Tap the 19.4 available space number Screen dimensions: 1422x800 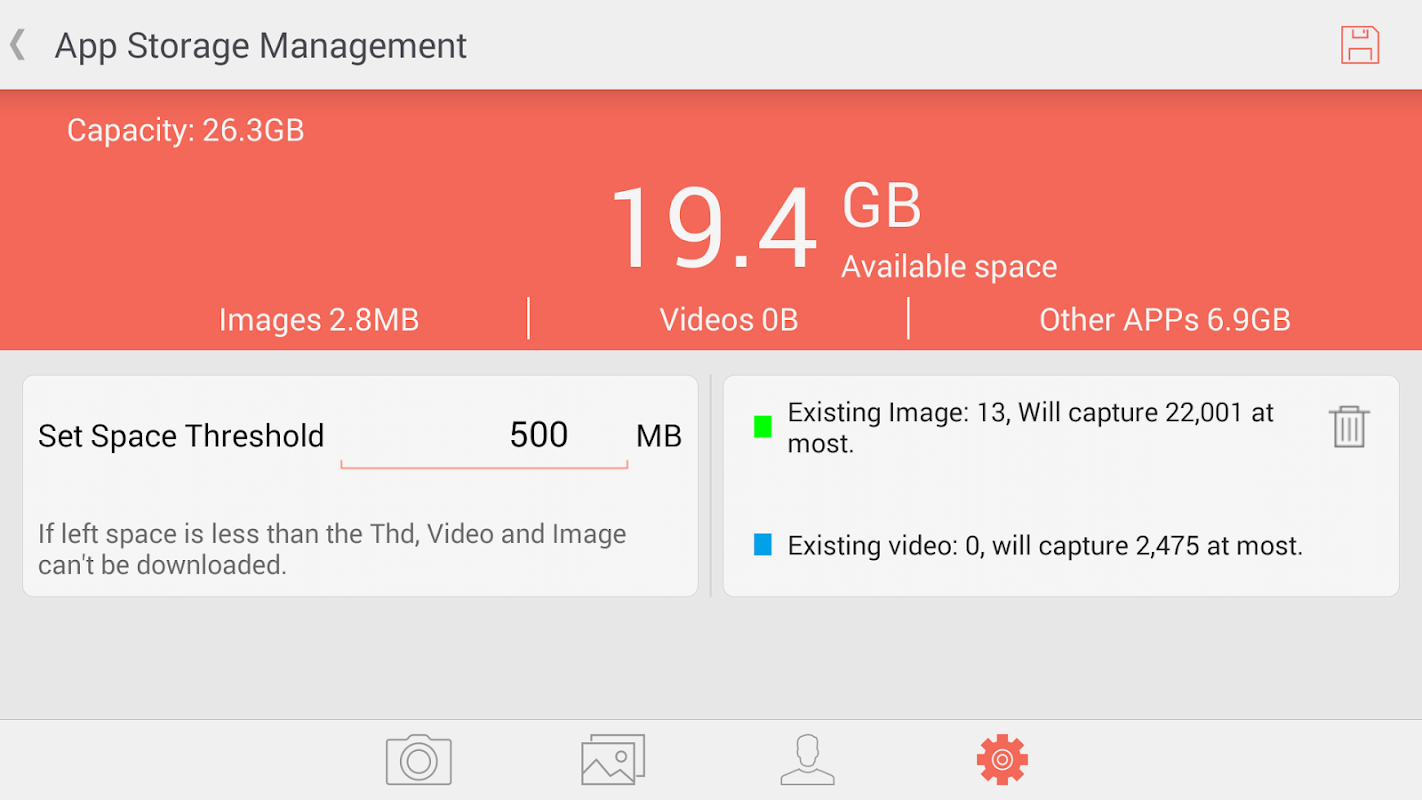click(x=712, y=230)
